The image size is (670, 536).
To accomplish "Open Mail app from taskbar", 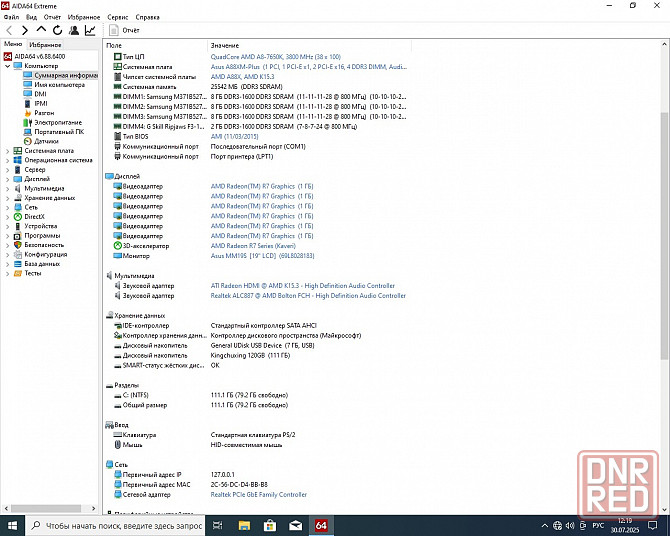I will pyautogui.click(x=295, y=526).
